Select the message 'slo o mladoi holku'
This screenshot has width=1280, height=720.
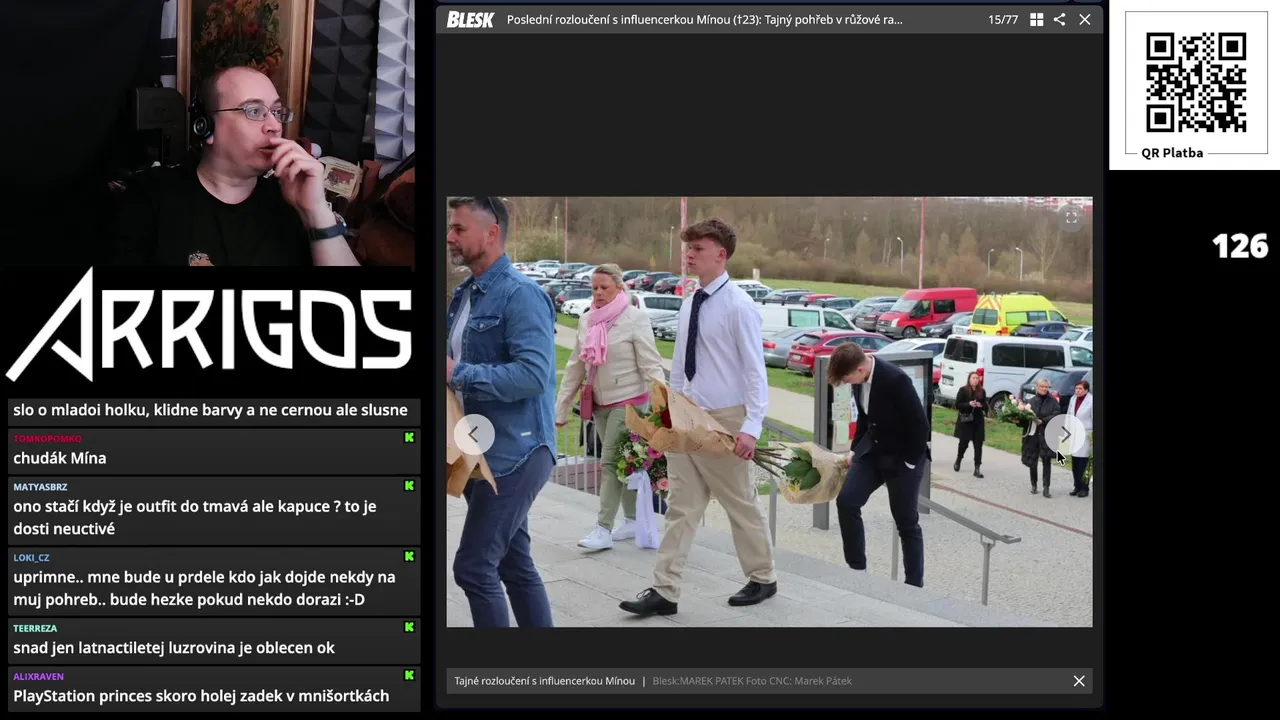210,410
